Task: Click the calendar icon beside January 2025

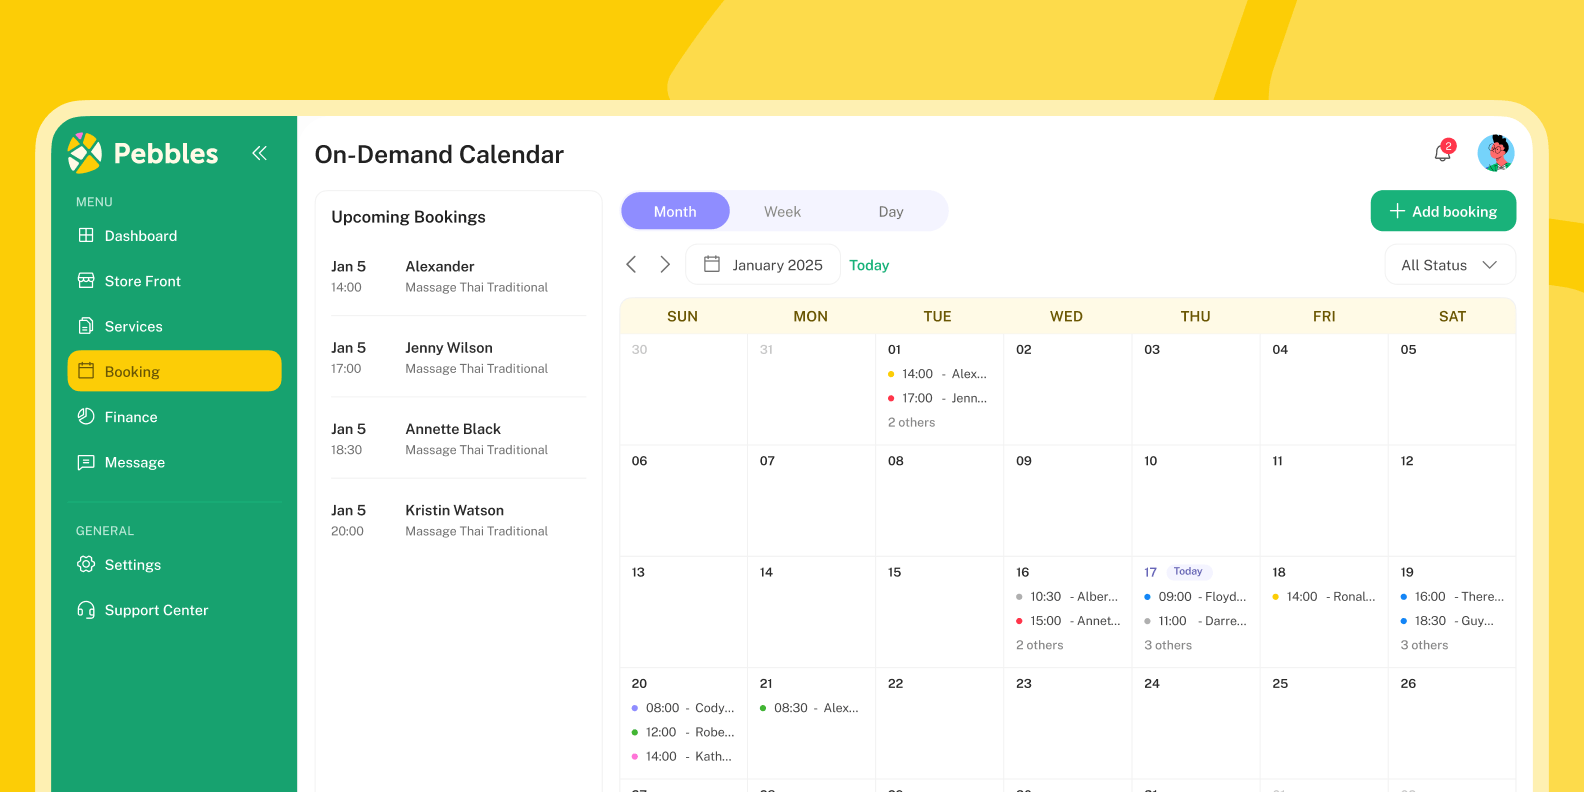Action: (712, 264)
